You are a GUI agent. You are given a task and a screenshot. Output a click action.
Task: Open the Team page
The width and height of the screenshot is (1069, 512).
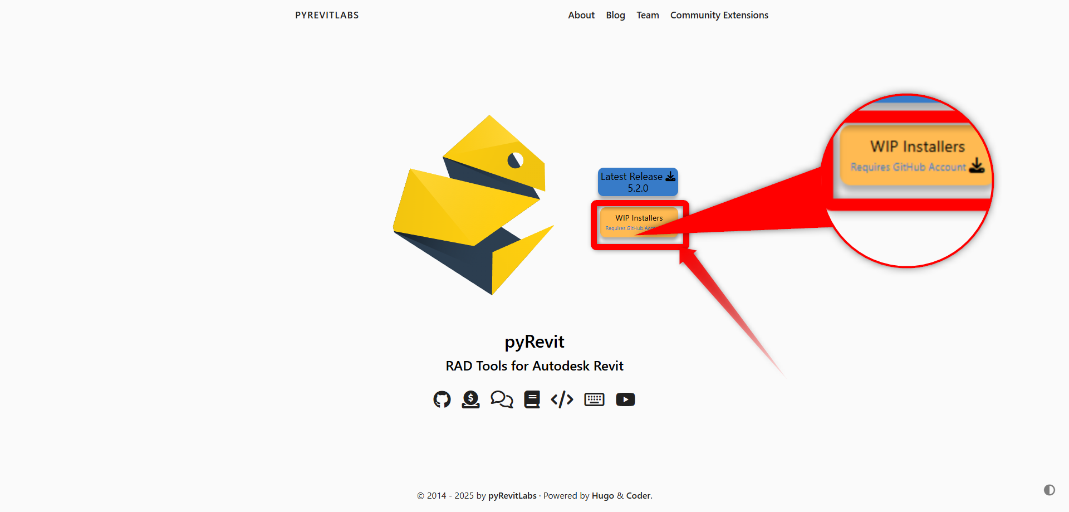(x=648, y=15)
